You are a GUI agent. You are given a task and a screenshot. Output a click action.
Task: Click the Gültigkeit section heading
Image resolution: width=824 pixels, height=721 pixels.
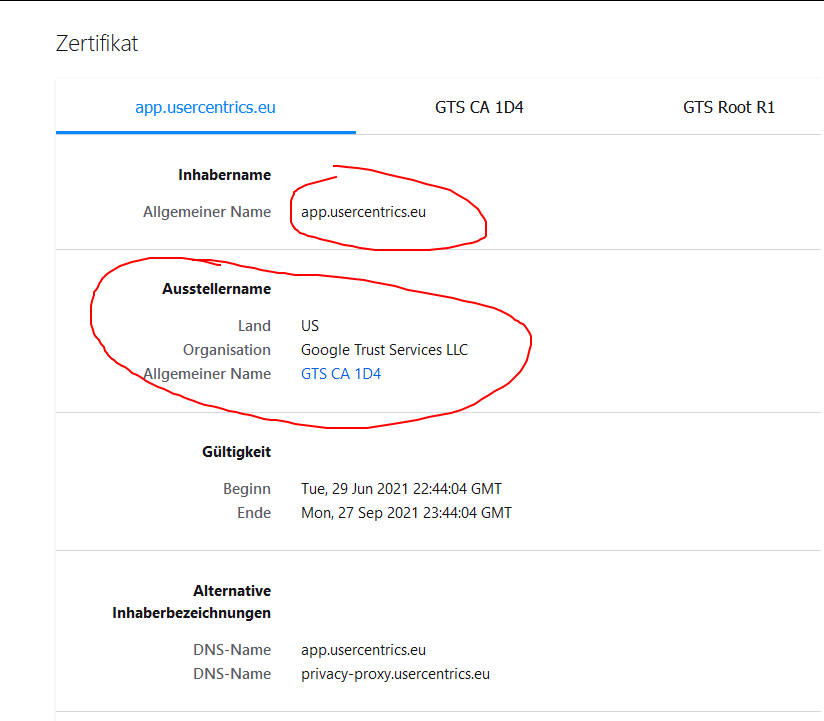click(236, 451)
